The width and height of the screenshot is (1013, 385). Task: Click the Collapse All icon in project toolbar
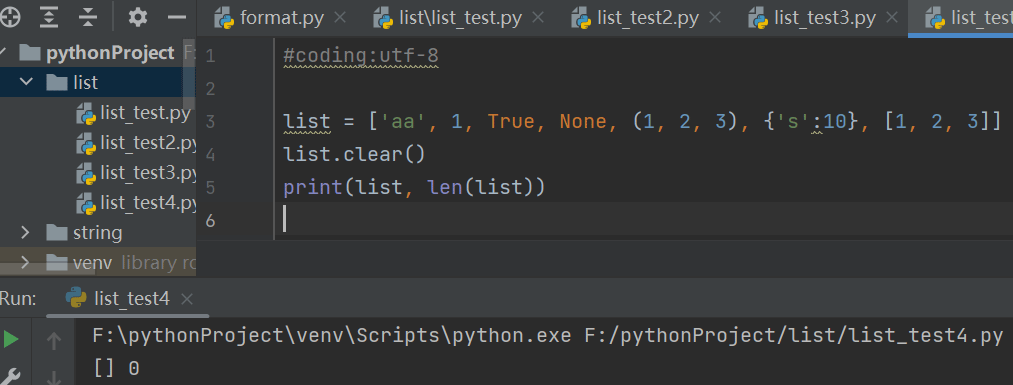click(x=87, y=17)
